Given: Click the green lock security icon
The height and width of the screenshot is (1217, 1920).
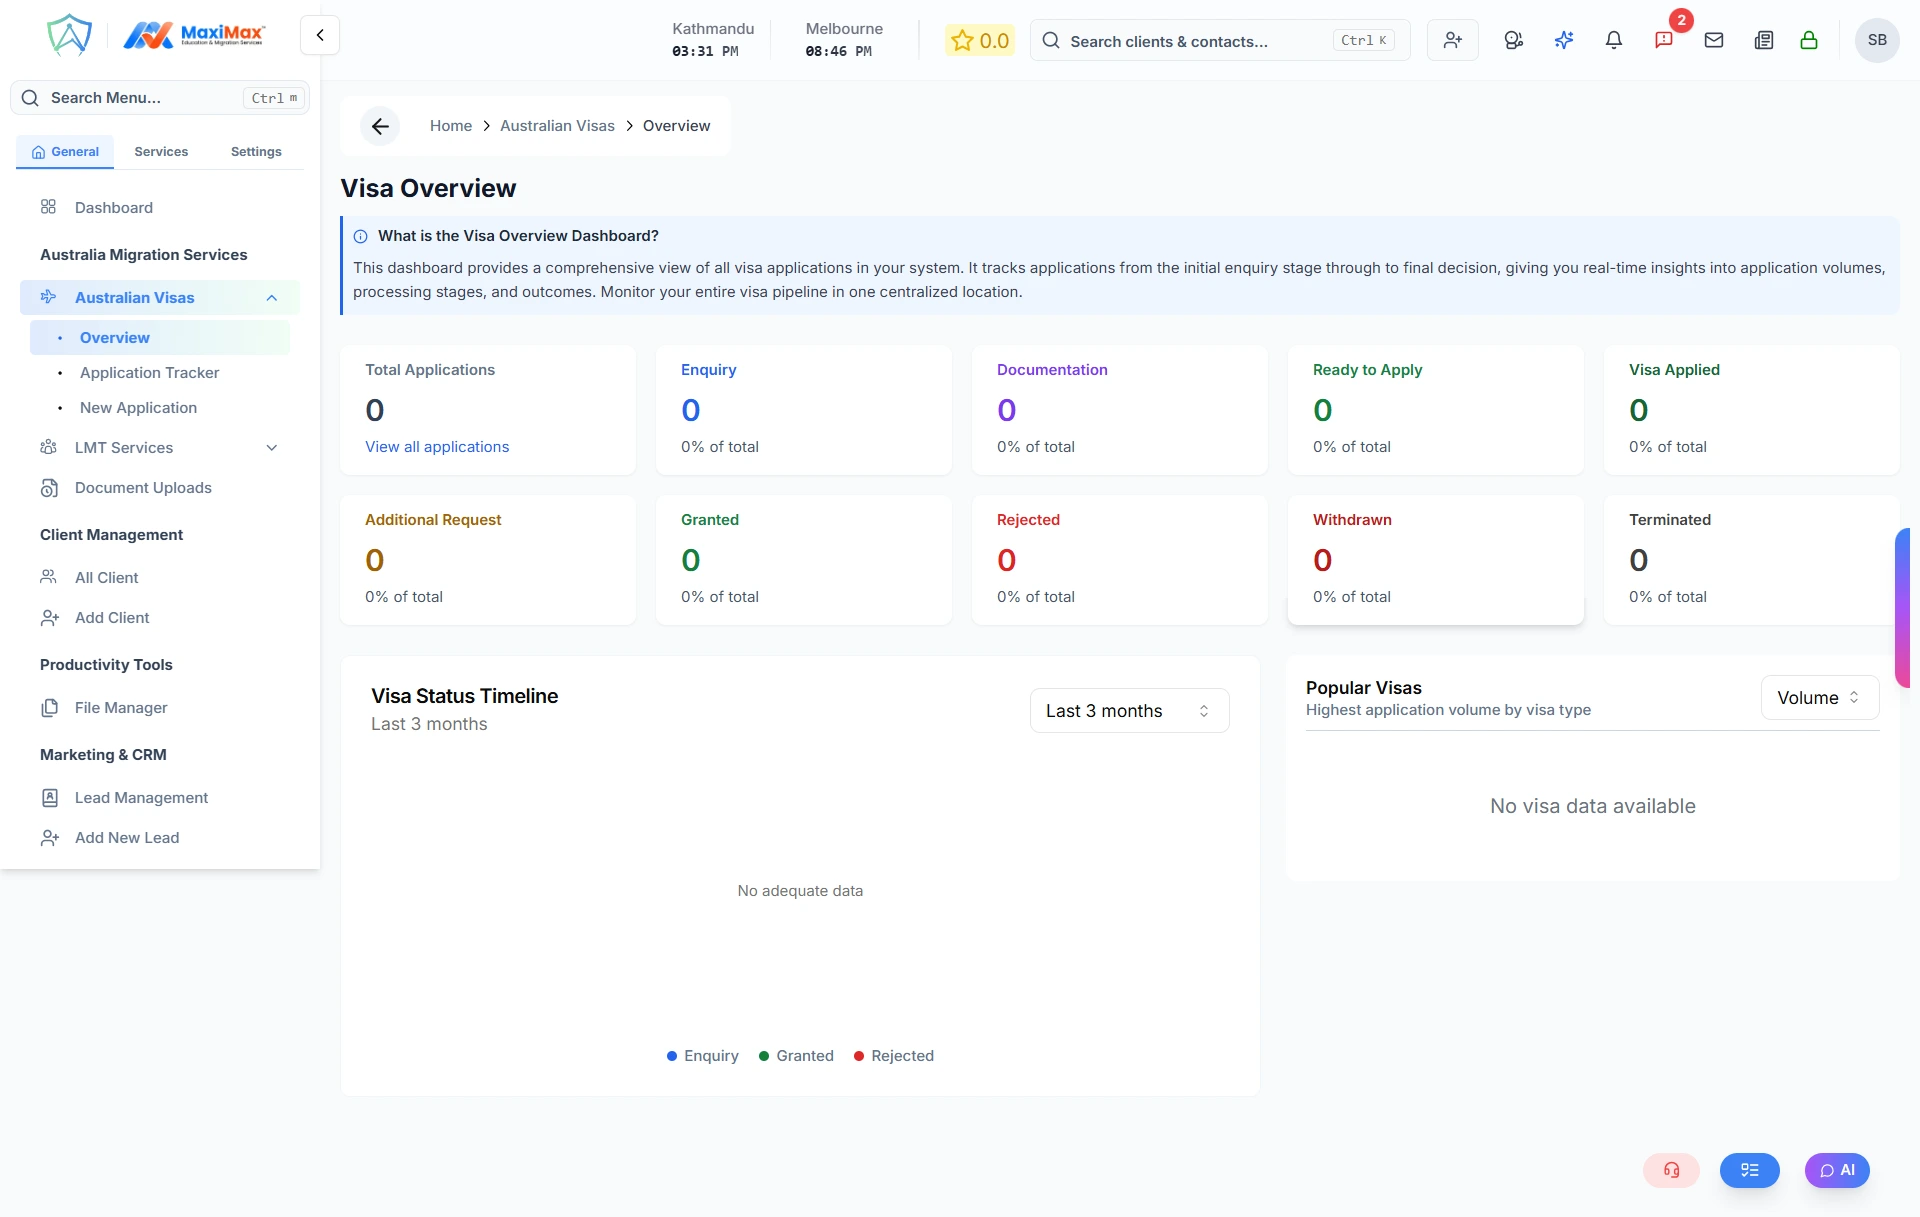Looking at the screenshot, I should click(x=1809, y=41).
